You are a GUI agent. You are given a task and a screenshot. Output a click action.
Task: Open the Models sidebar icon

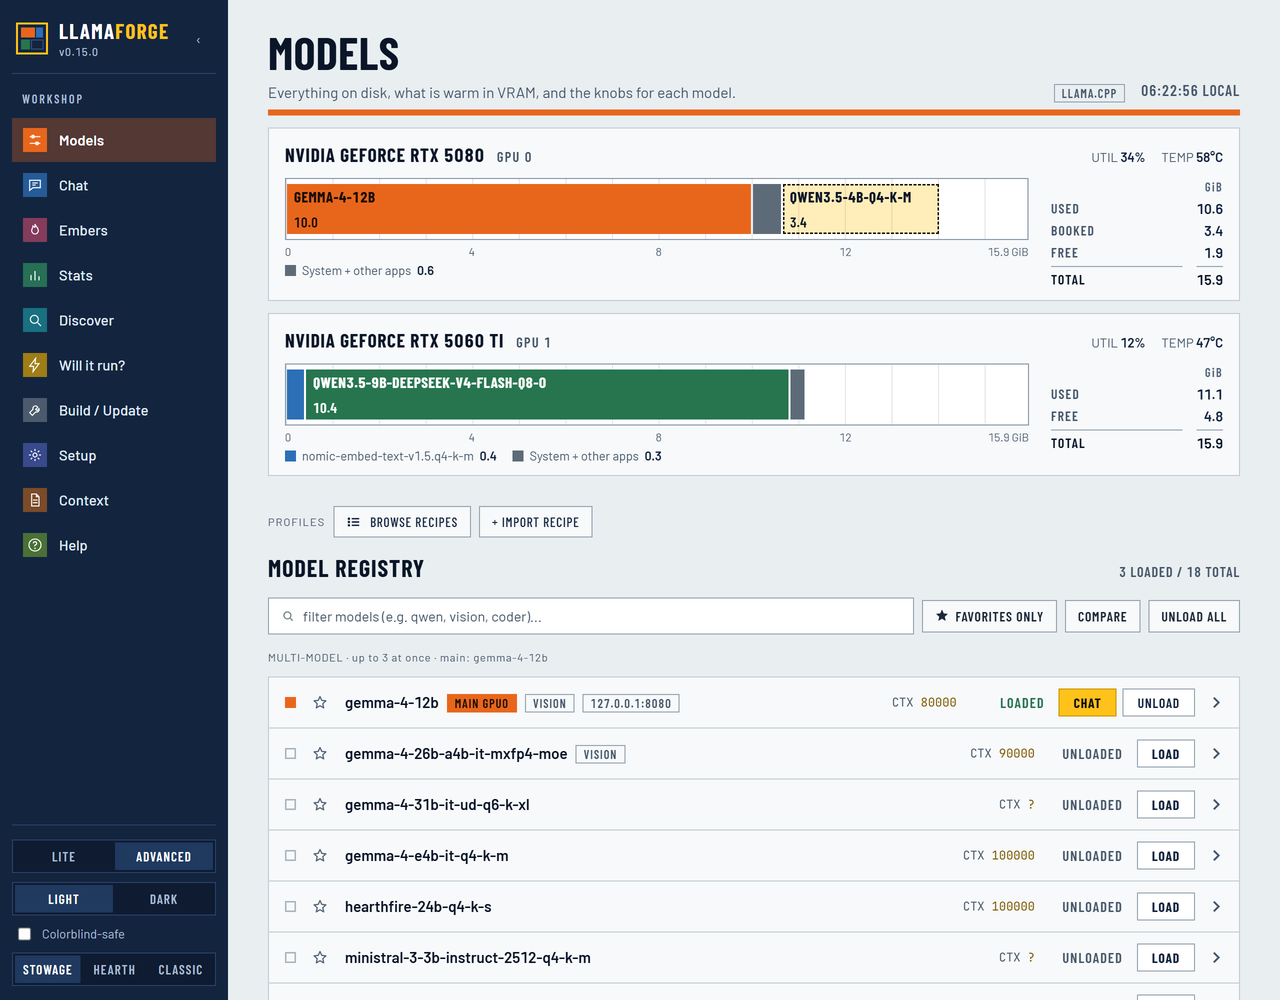[35, 140]
